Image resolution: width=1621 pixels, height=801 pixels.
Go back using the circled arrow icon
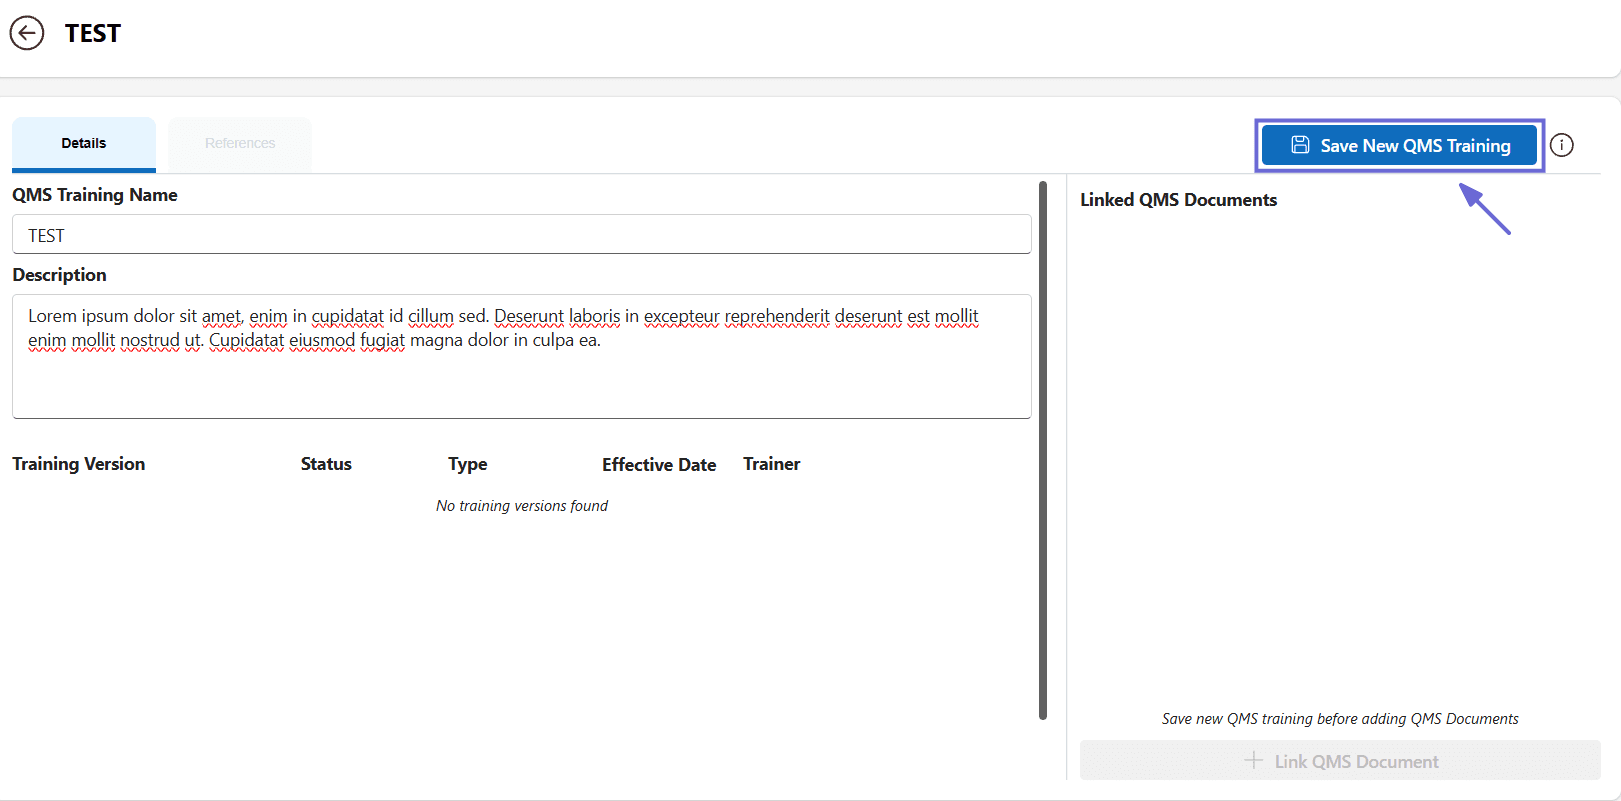[27, 33]
